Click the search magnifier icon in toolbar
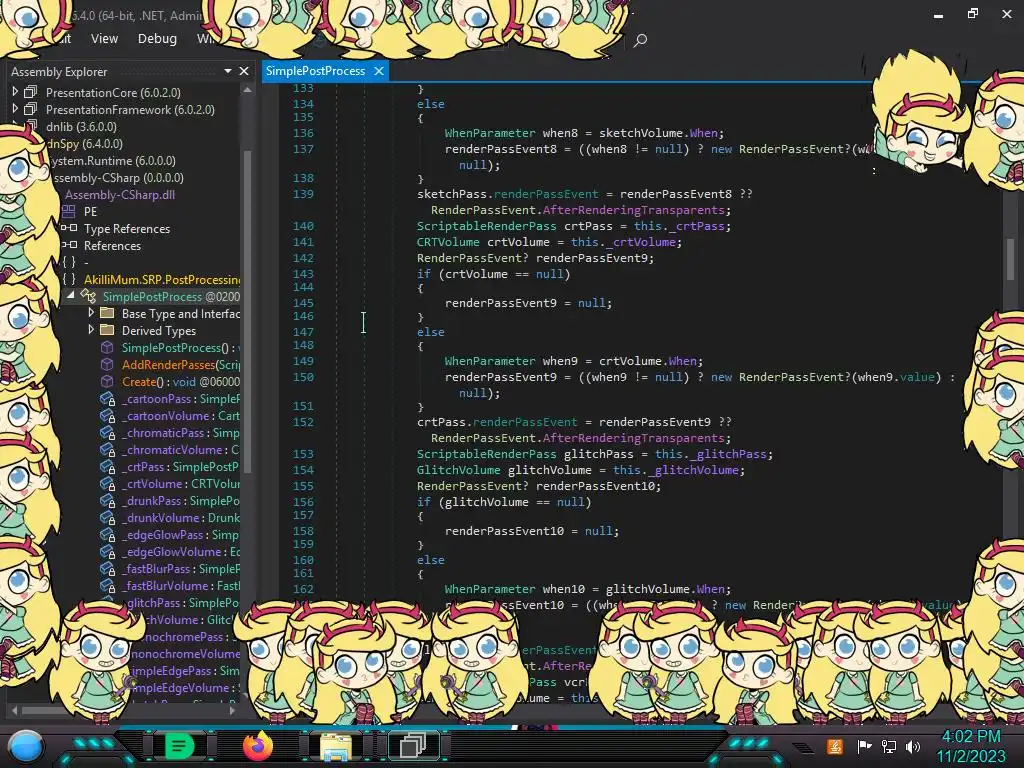The height and width of the screenshot is (768, 1024). [x=640, y=40]
